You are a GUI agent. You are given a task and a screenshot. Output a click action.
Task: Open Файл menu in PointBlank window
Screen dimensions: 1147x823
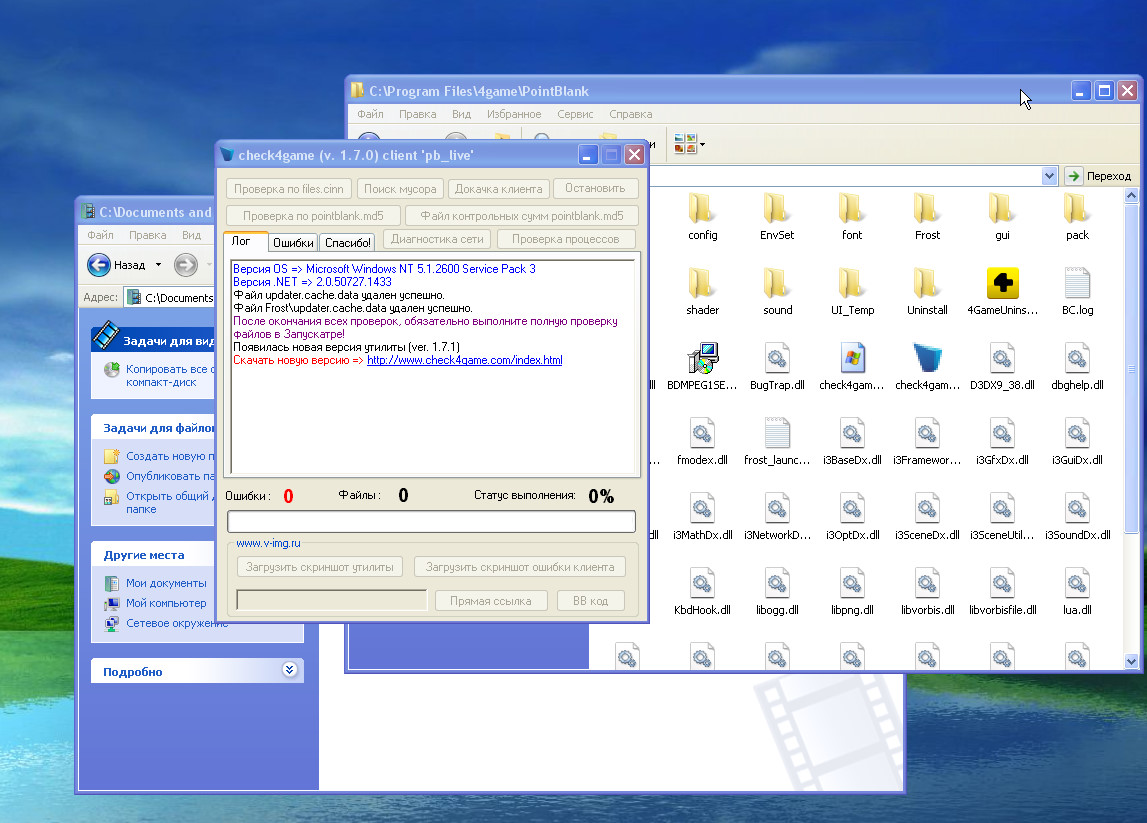370,114
